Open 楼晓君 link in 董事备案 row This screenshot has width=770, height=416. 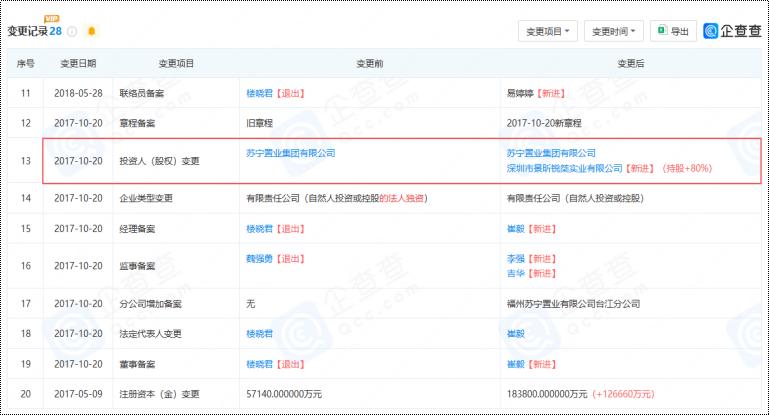tap(259, 364)
